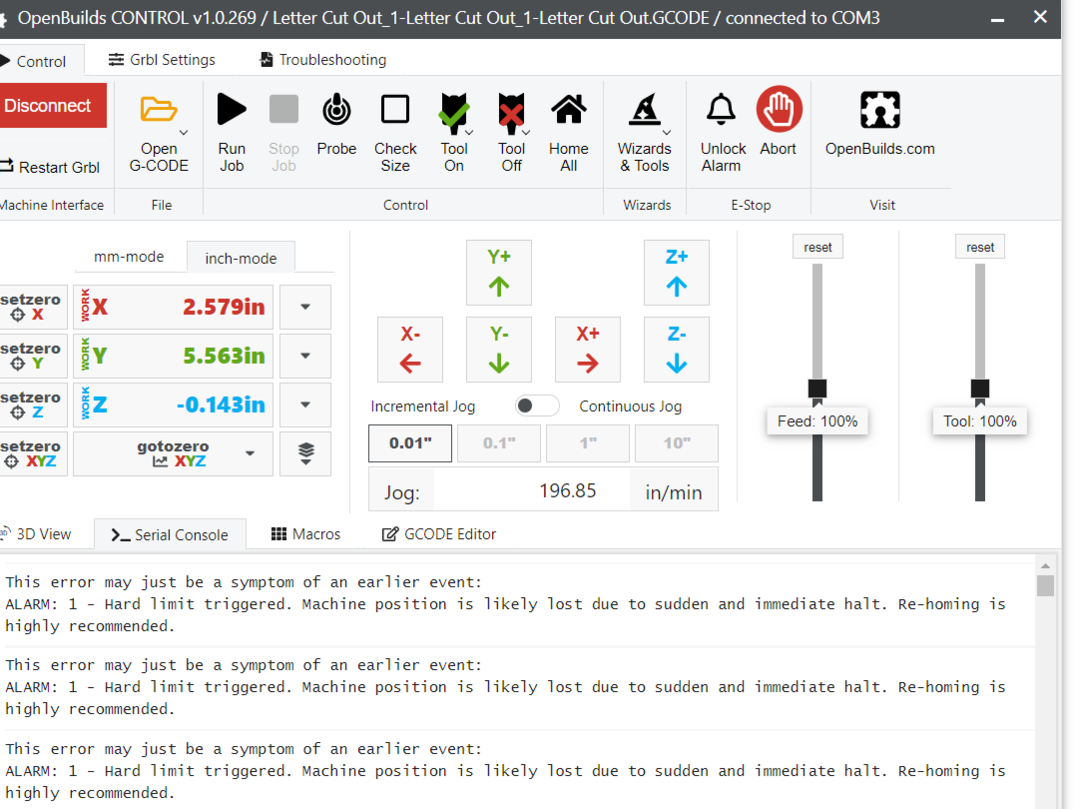Jog Z axis up with Z+ arrow
The image size is (1080, 809).
coord(676,272)
